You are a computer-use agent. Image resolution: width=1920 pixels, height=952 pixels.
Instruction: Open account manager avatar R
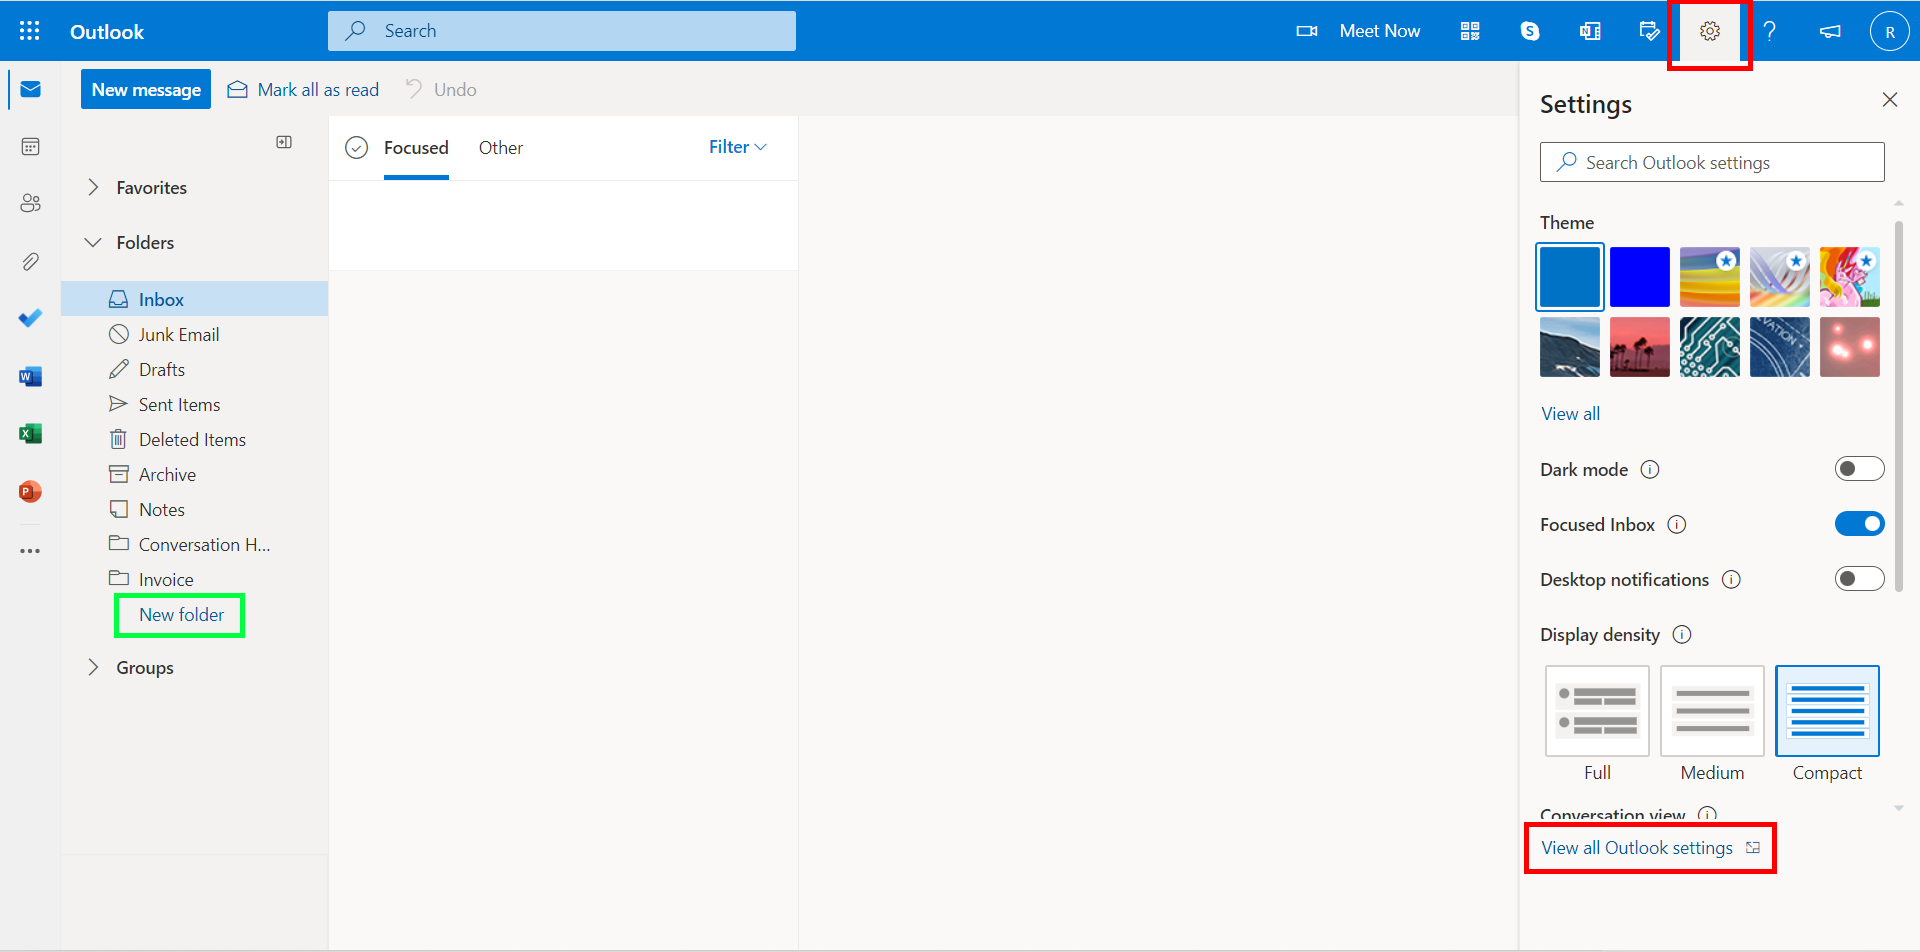(x=1890, y=31)
